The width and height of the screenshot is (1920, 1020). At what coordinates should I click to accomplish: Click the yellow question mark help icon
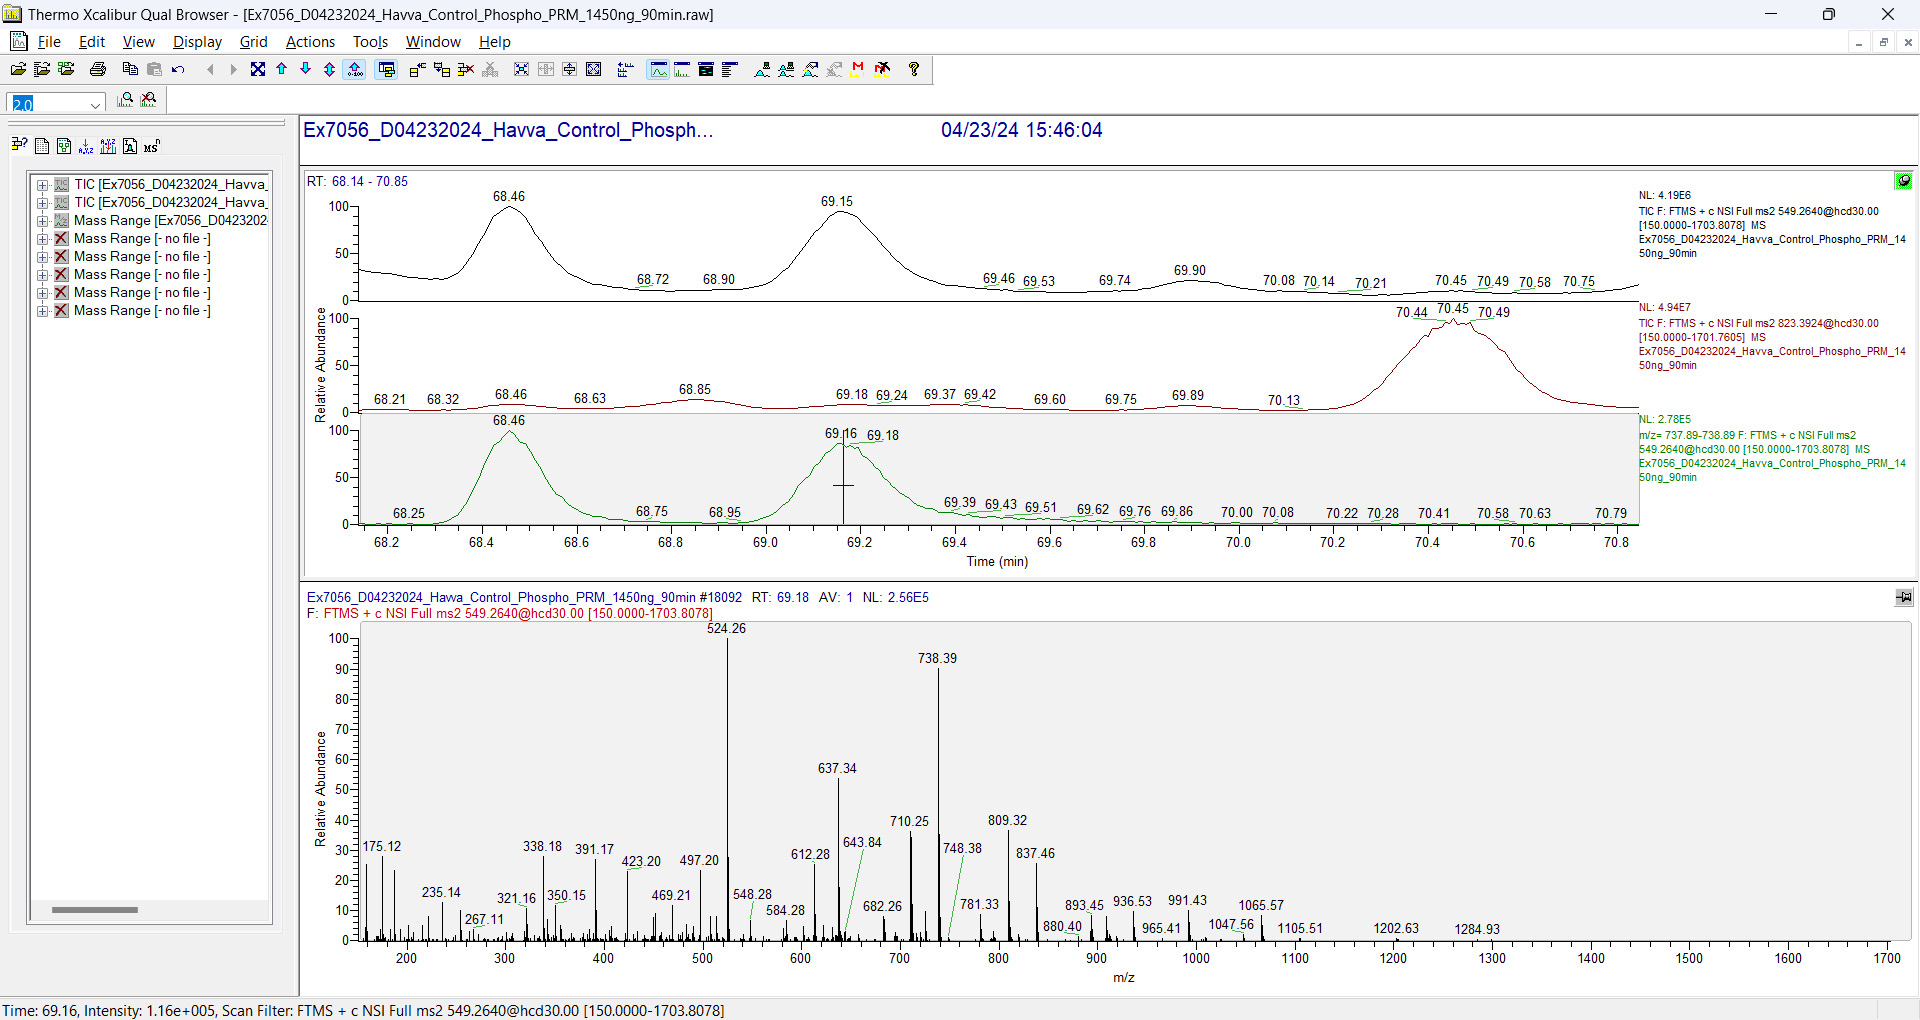(x=913, y=69)
